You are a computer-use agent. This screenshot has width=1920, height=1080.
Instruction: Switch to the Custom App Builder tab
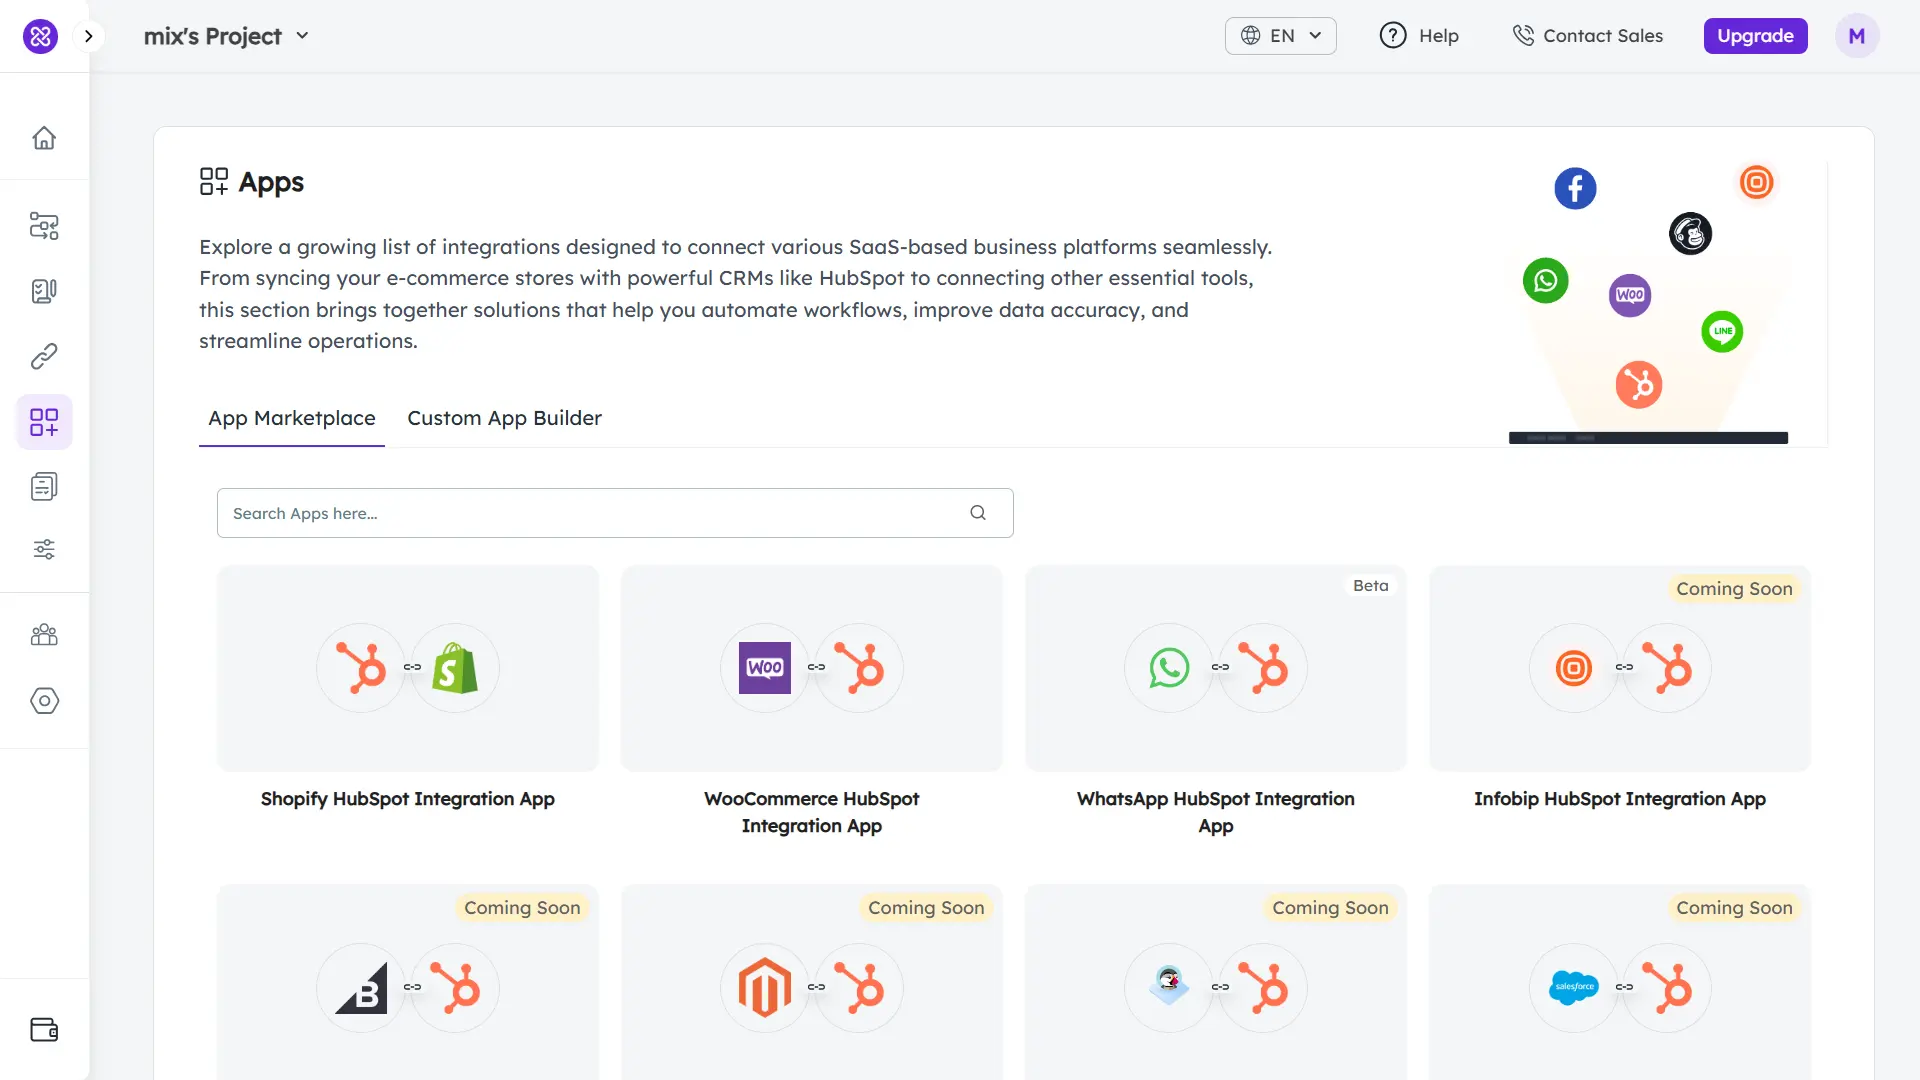pyautogui.click(x=504, y=418)
